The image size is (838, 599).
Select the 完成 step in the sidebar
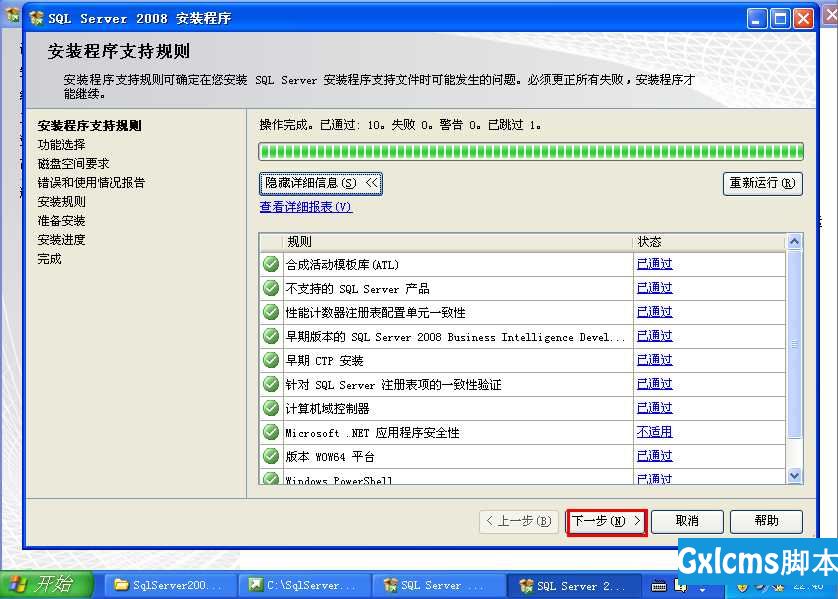50,259
